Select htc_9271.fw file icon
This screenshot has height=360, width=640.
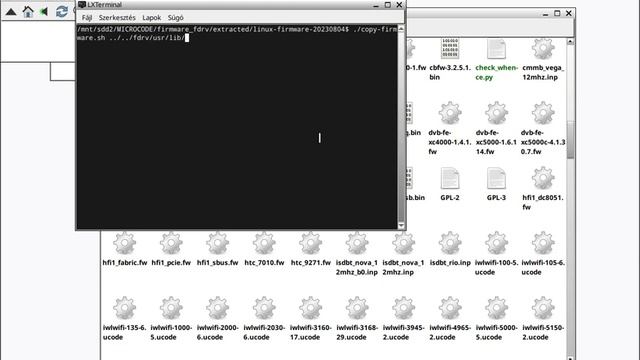(311, 243)
